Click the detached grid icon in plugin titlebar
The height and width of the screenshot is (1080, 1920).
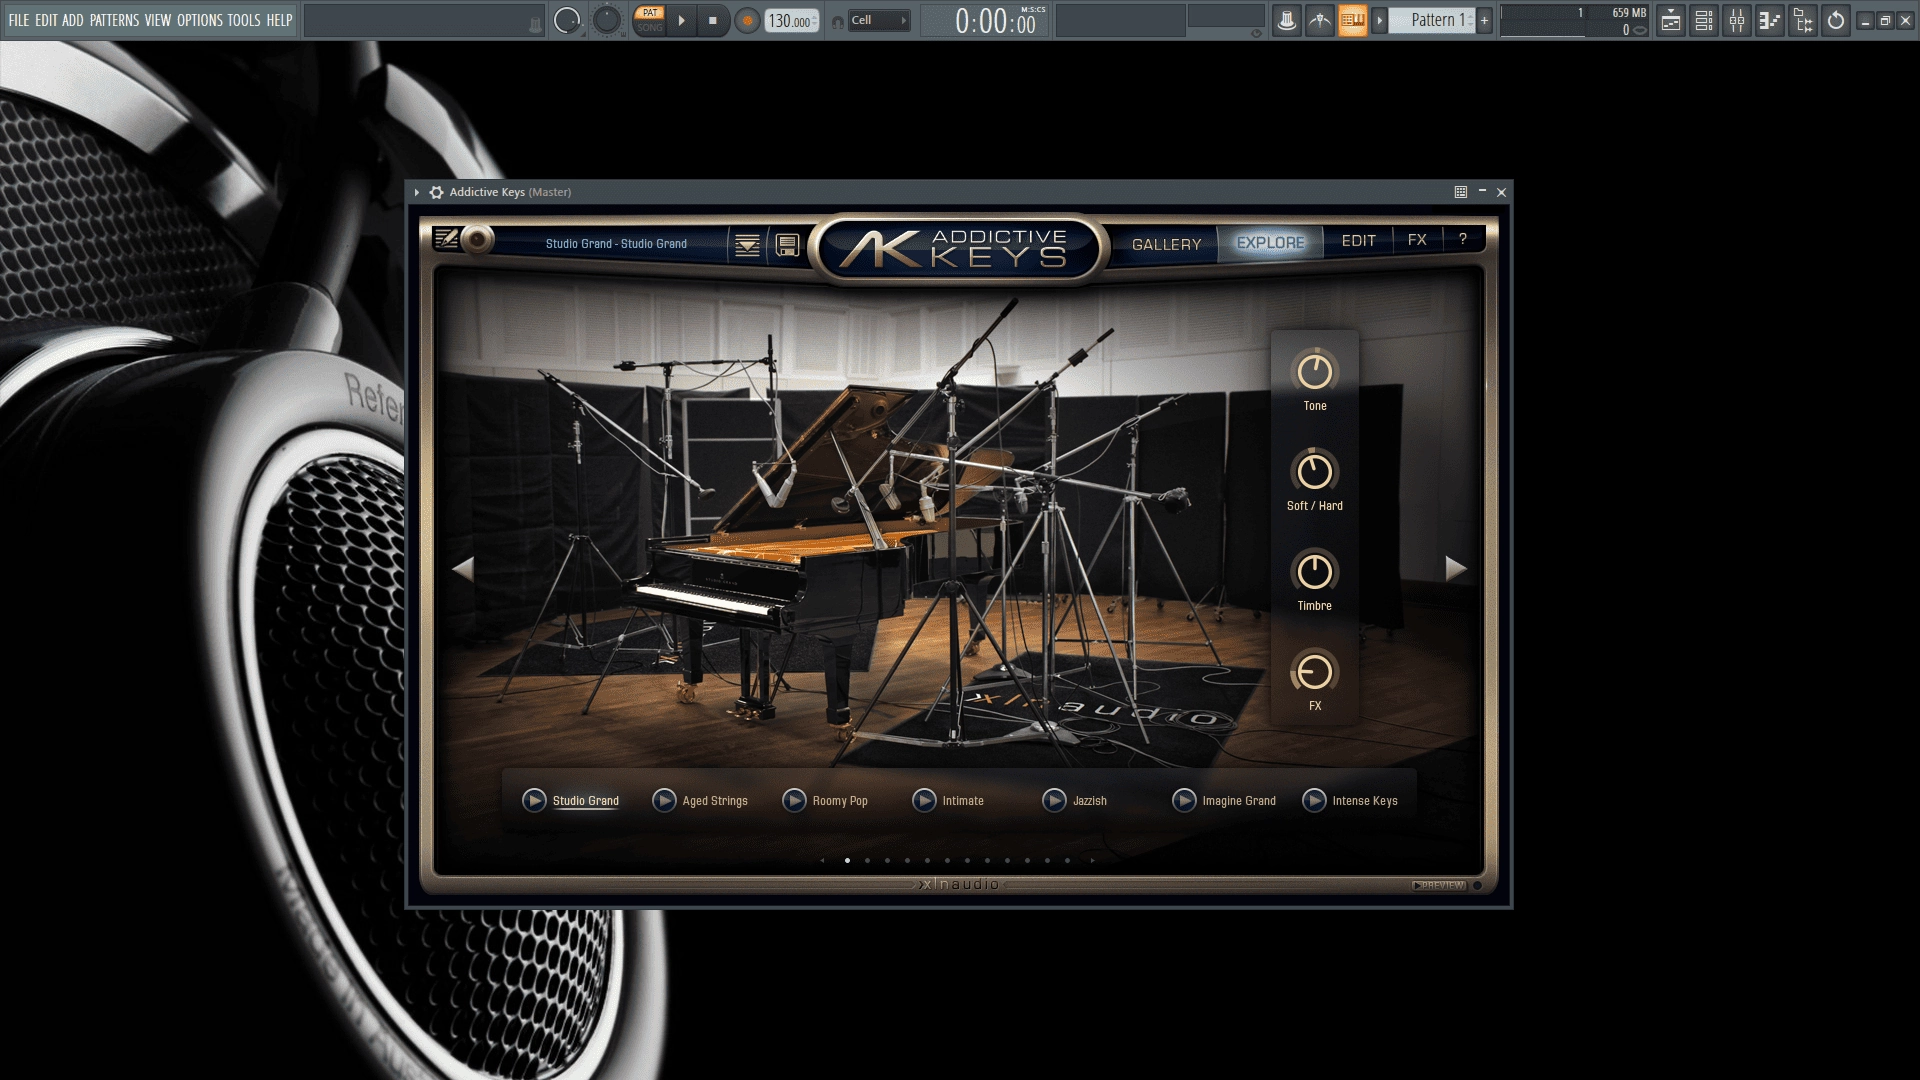coord(1461,192)
